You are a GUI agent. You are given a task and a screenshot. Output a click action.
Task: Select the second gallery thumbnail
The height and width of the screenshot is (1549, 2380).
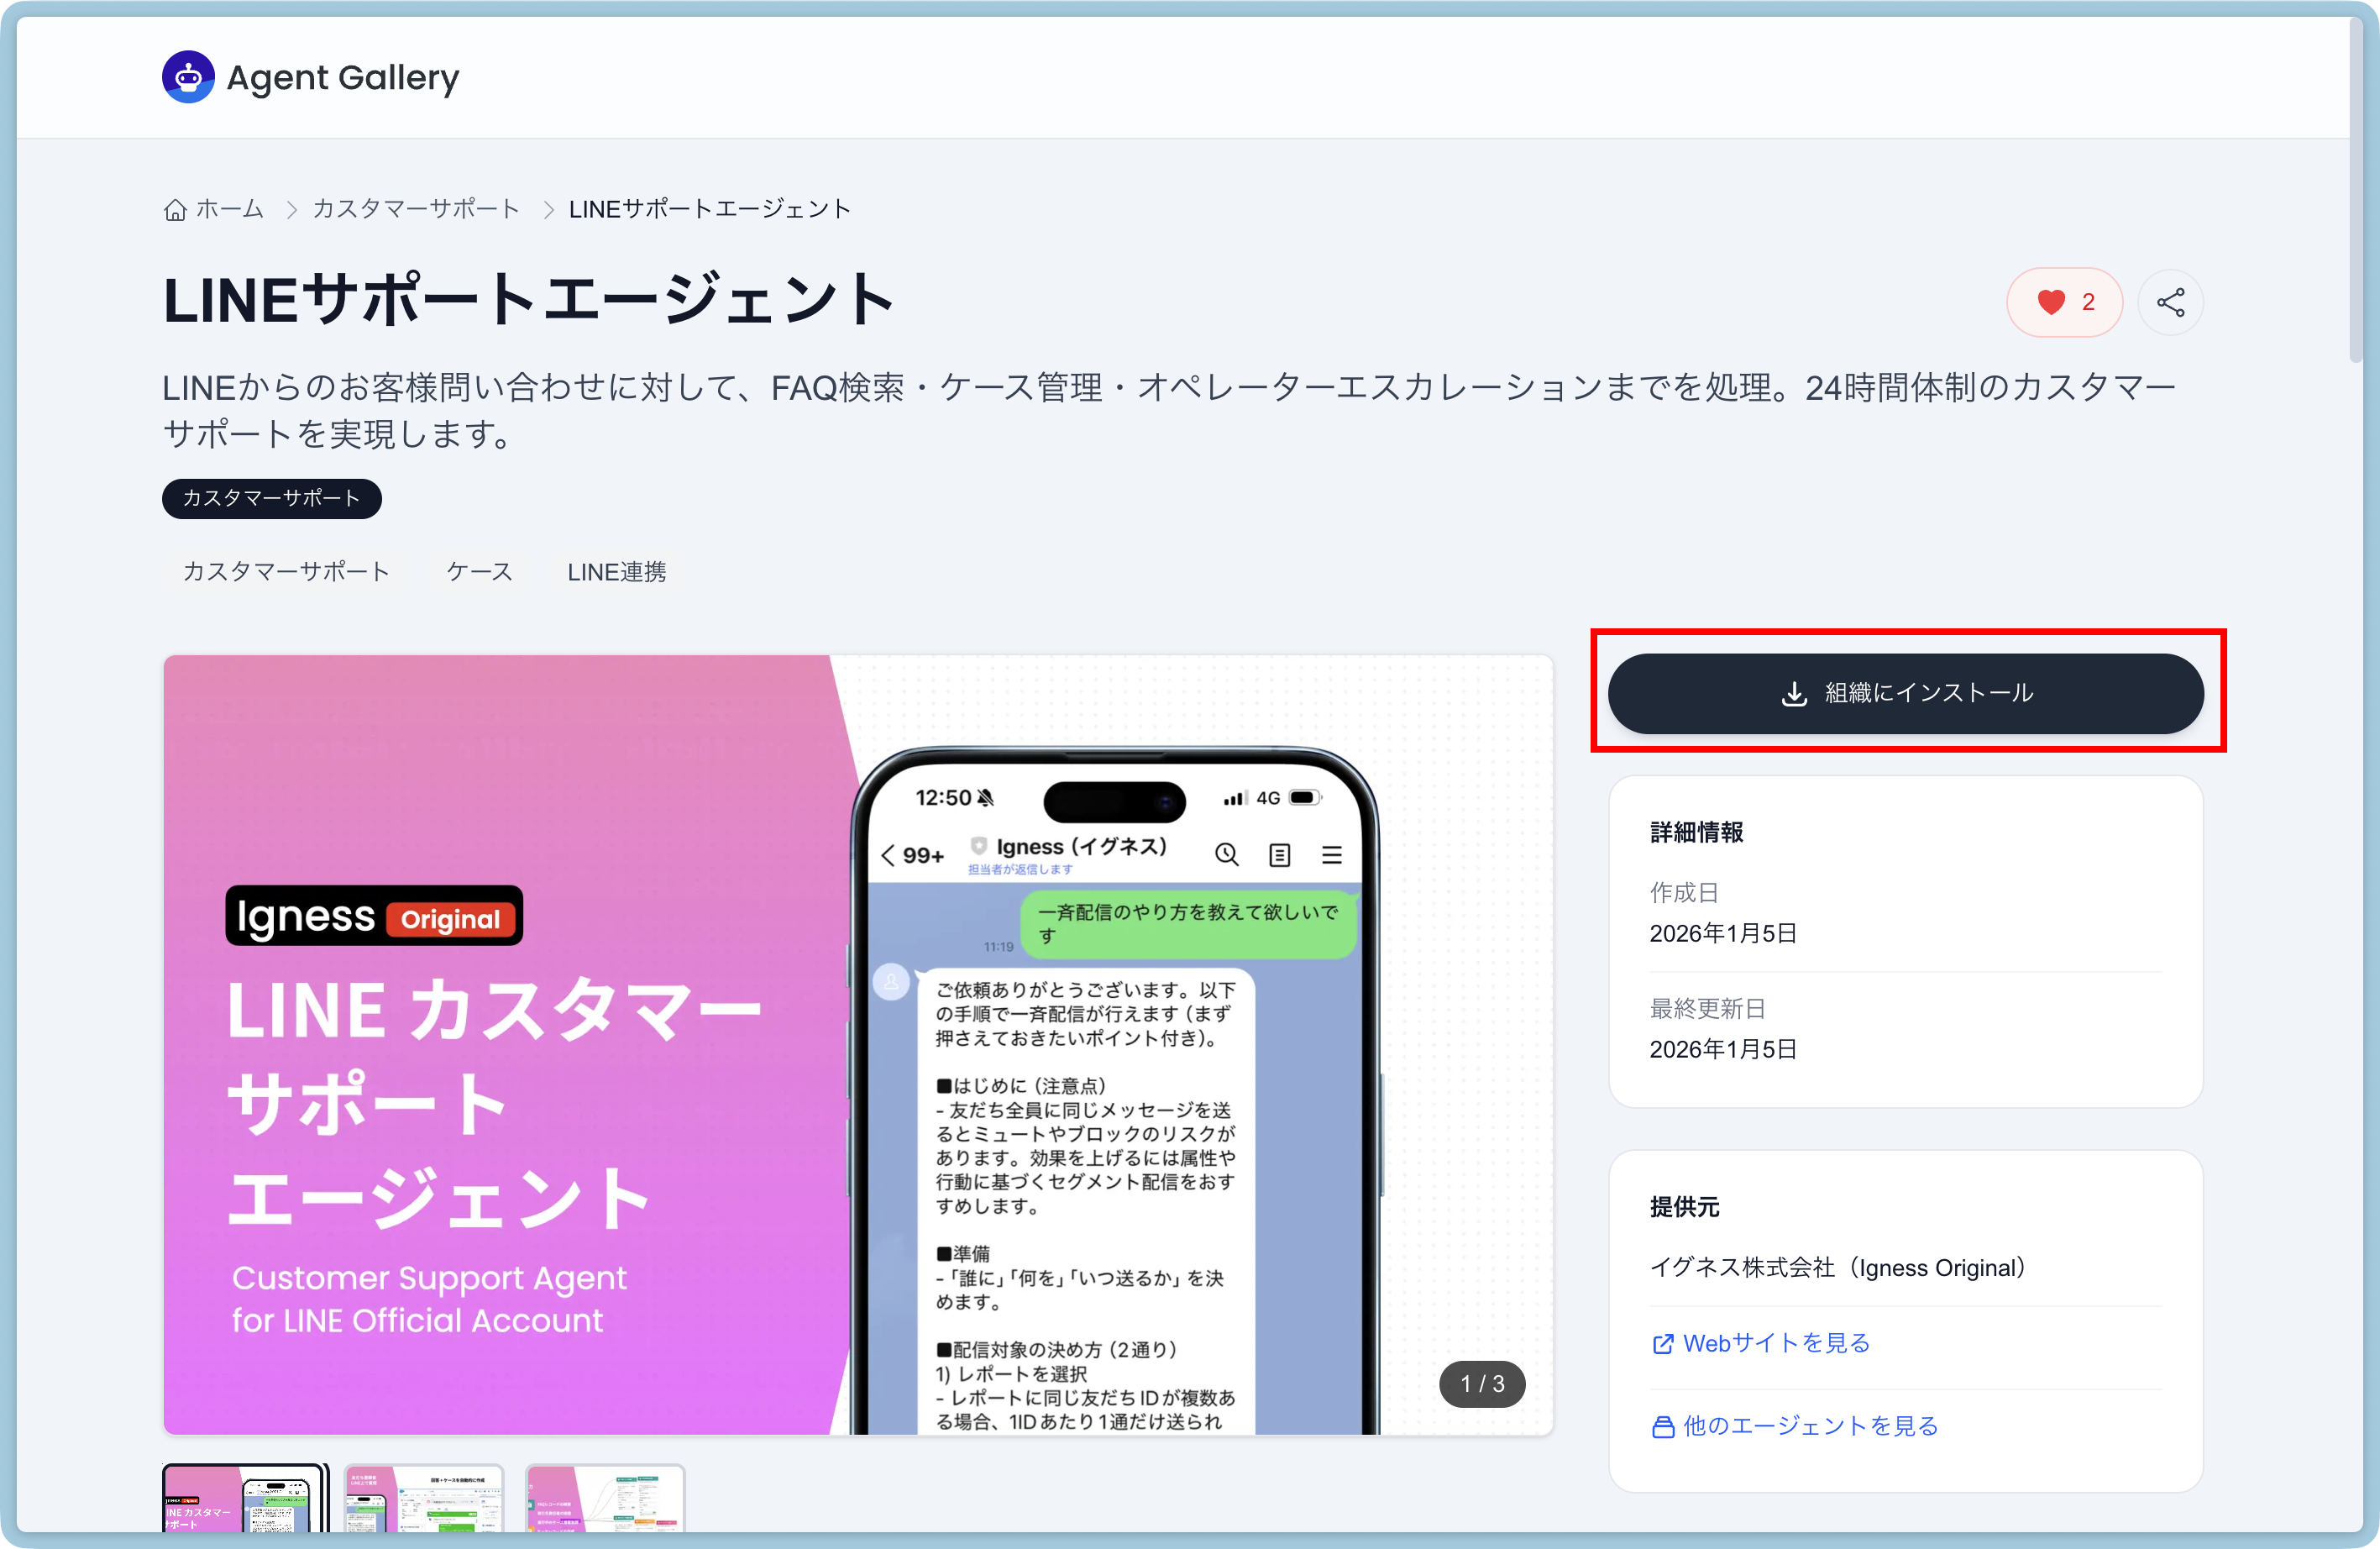coord(424,1498)
